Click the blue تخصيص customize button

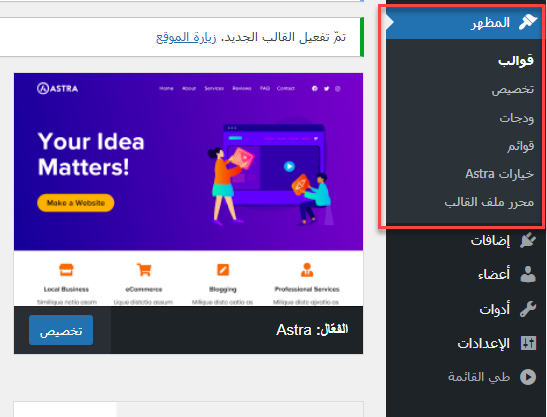coord(61,330)
